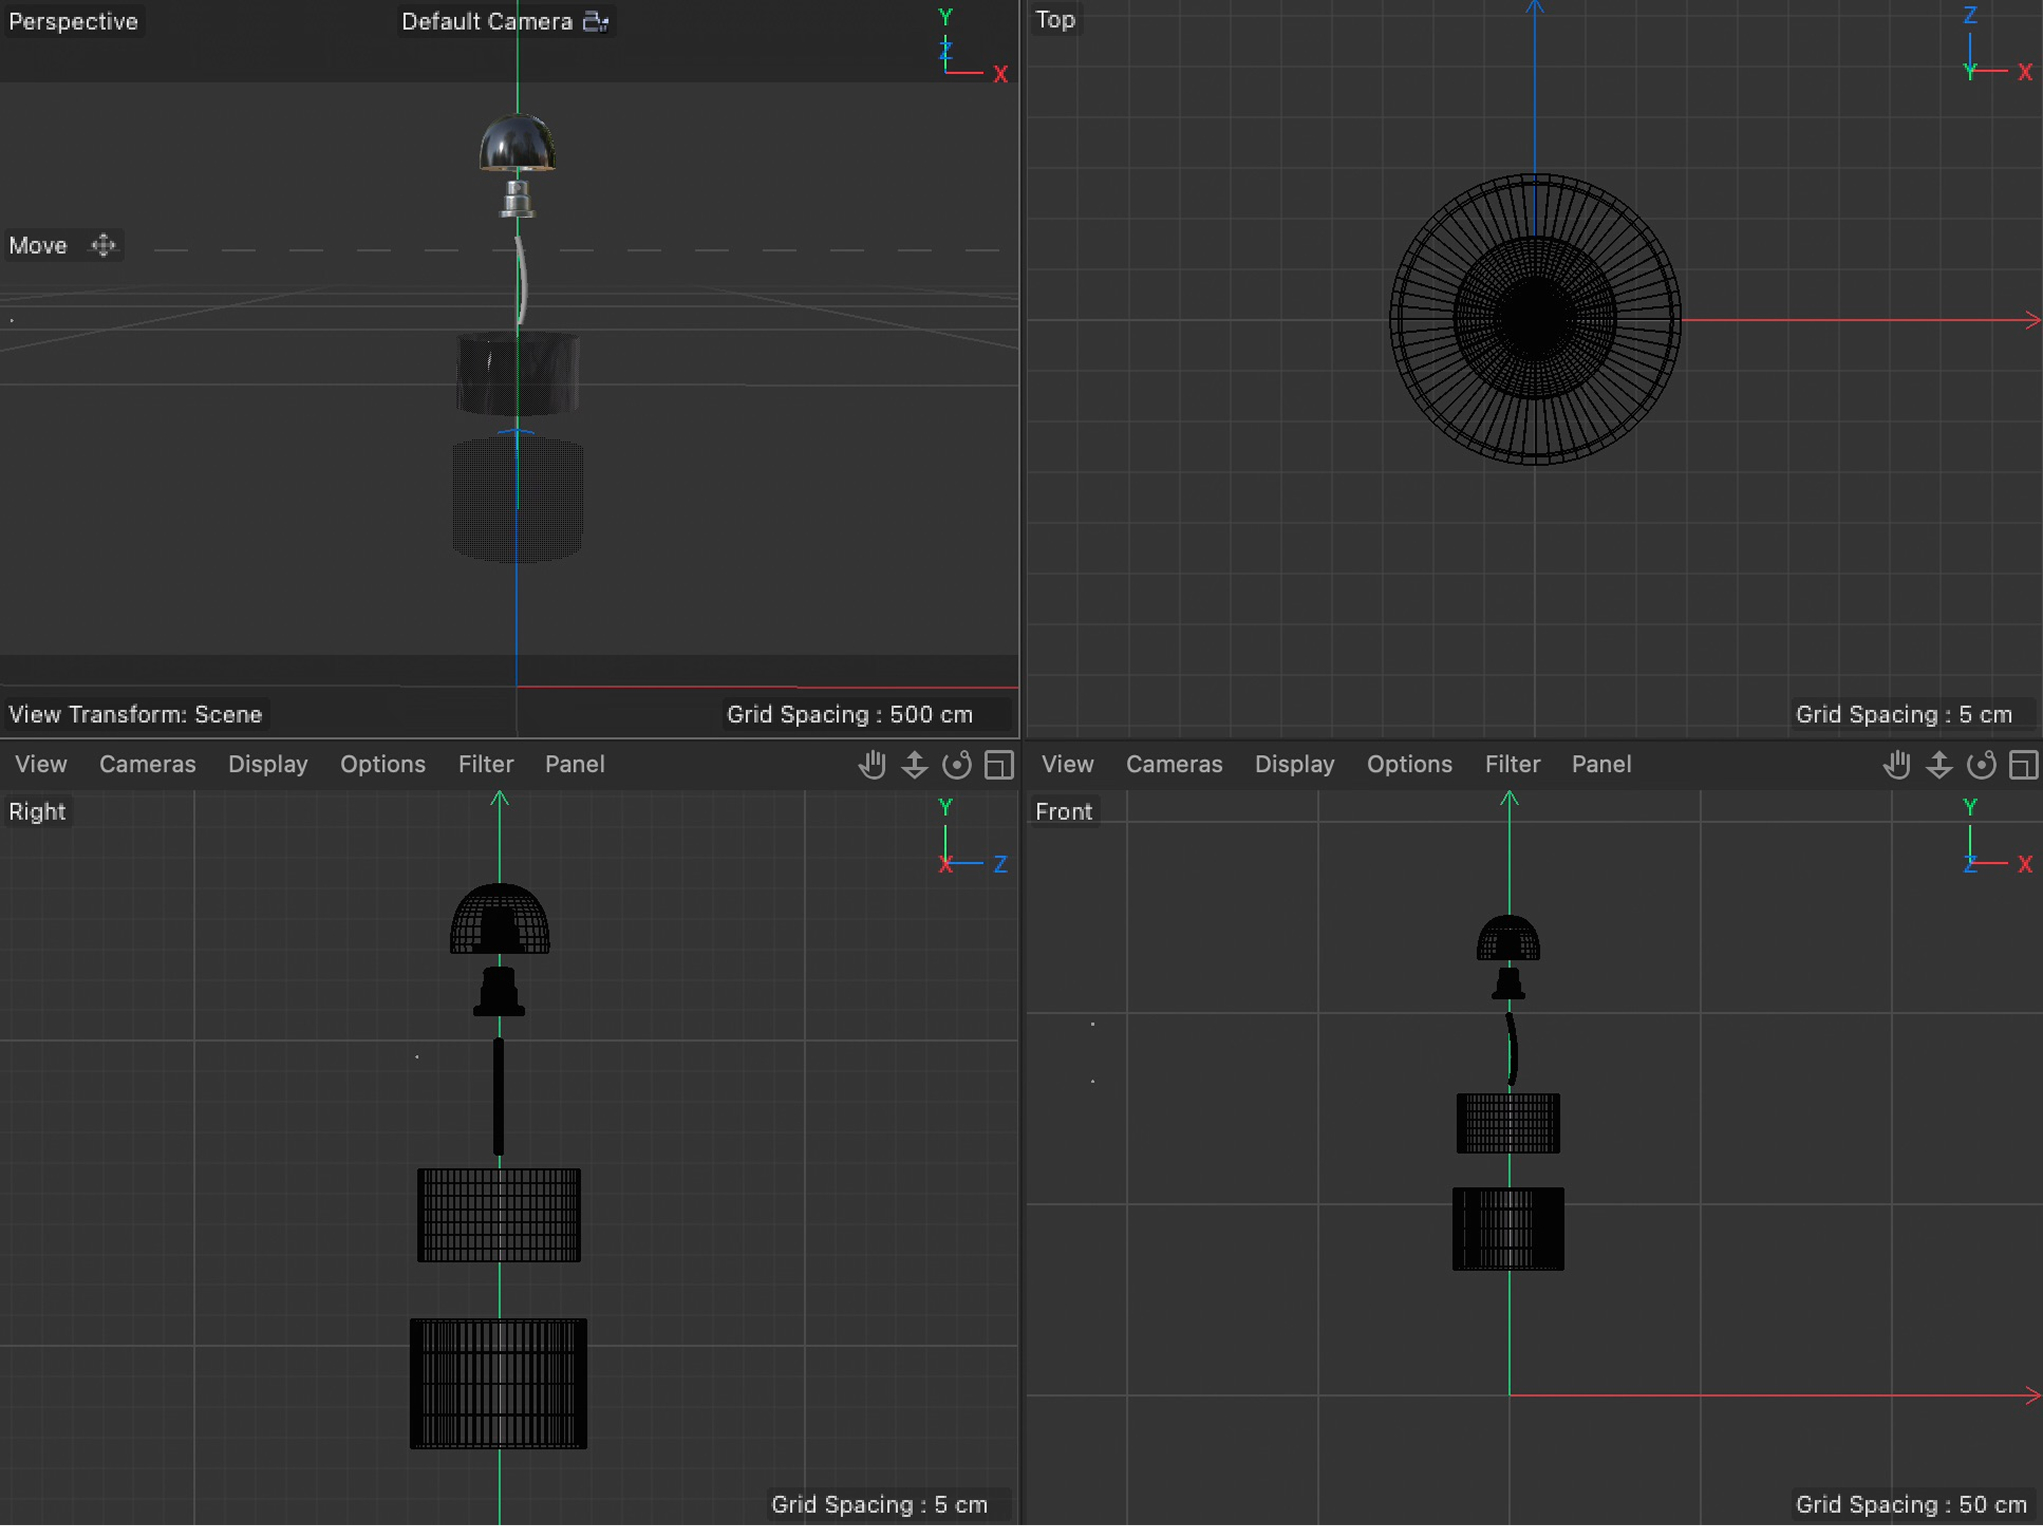Click the Top viewport label
2043x1526 pixels.
coord(1055,19)
